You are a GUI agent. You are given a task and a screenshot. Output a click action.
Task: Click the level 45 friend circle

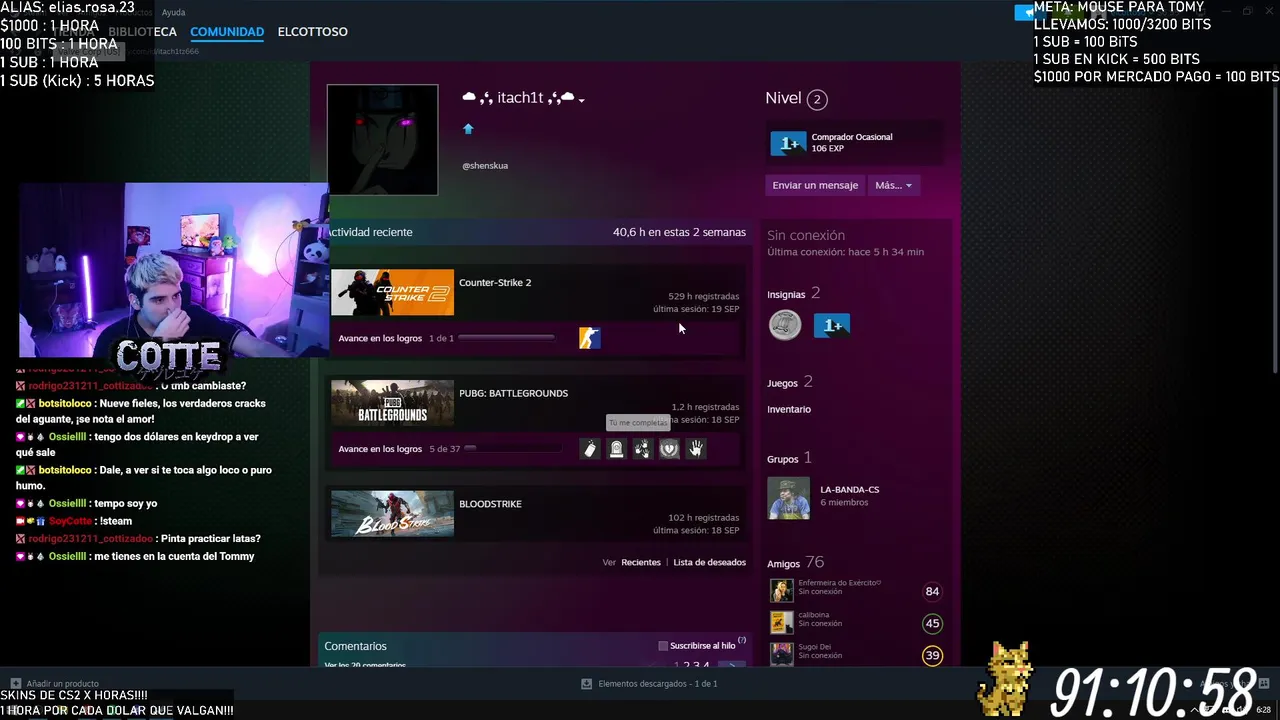point(932,623)
